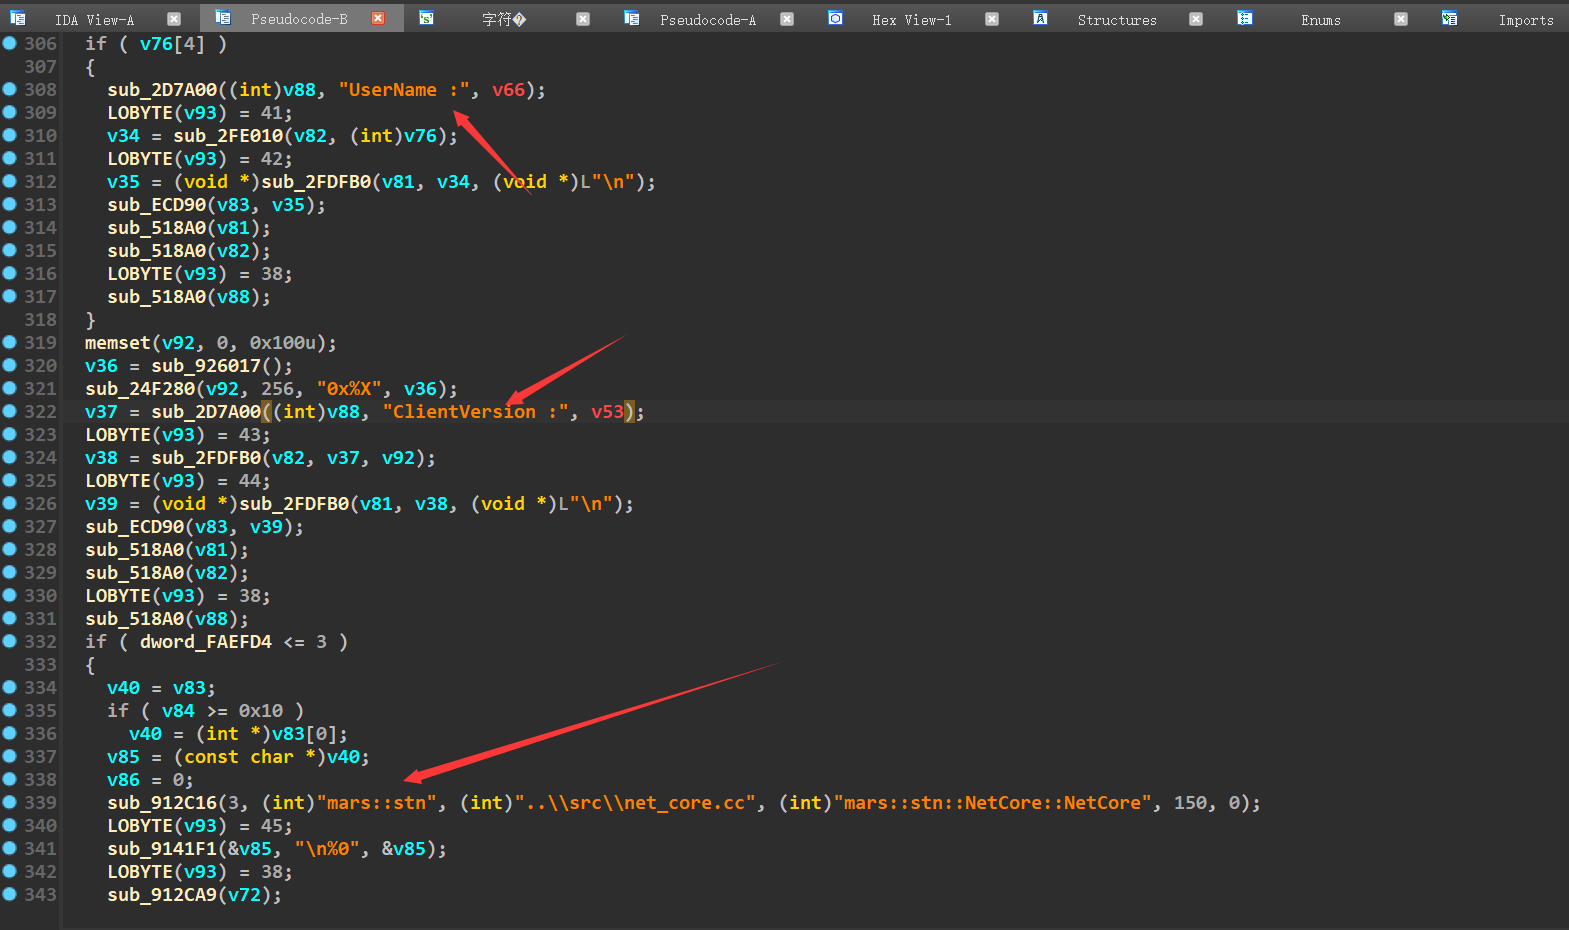
Task: Close the Structures tab
Action: pos(1196,19)
